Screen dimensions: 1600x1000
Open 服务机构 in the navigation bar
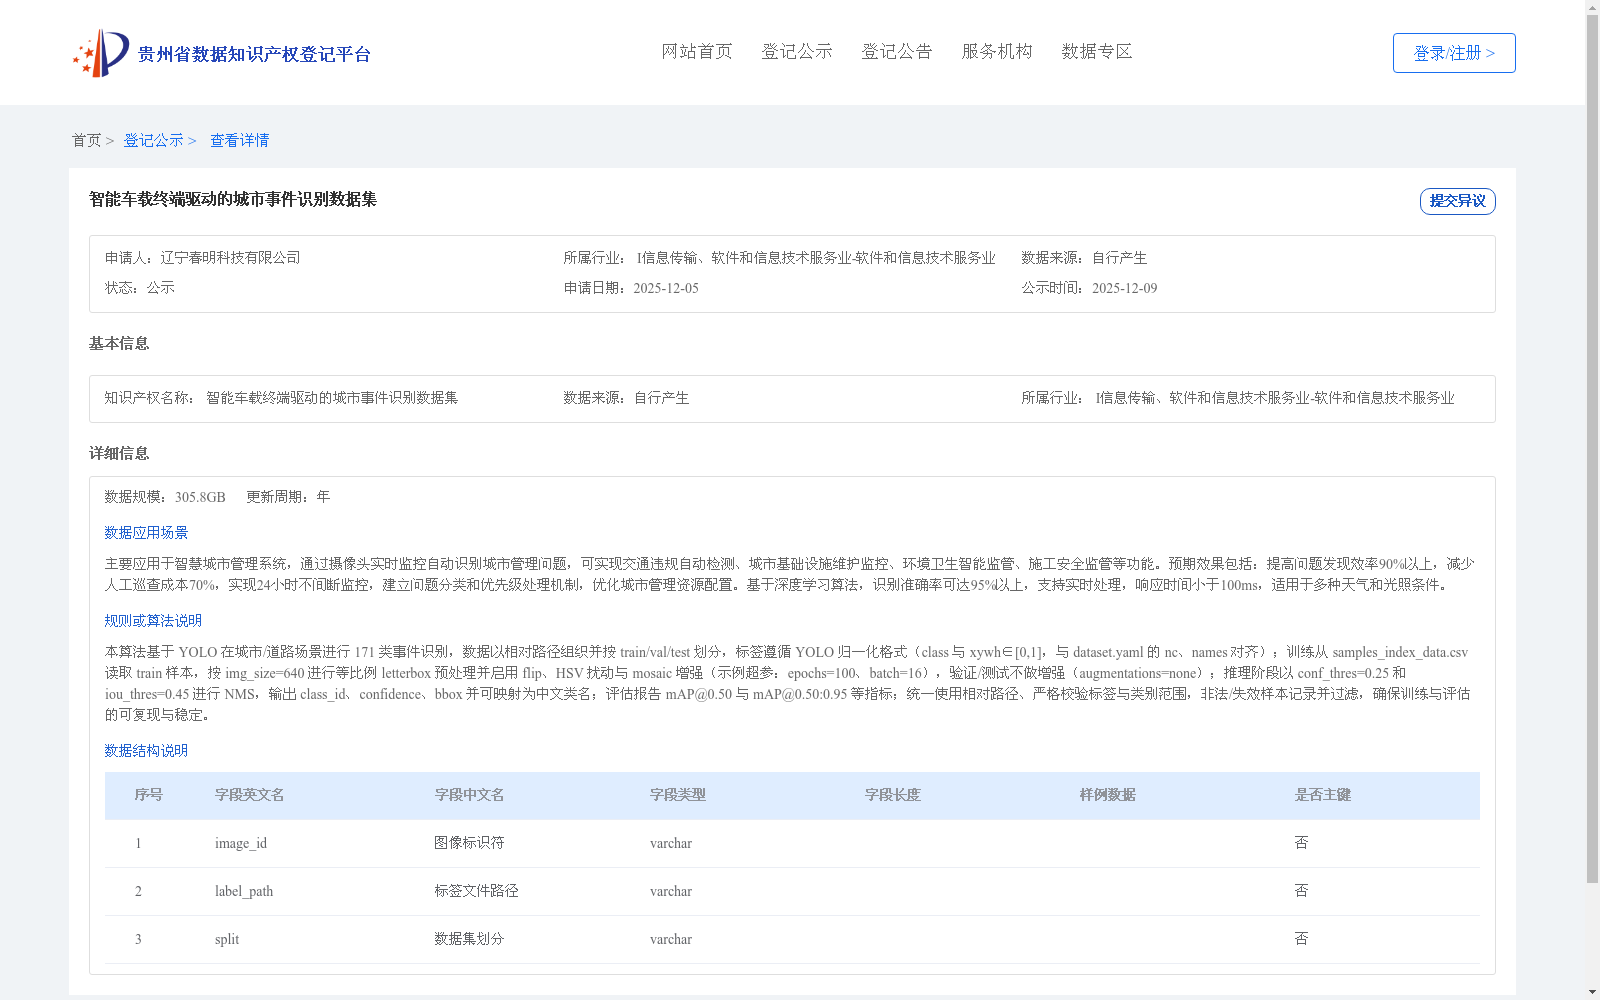coord(997,52)
